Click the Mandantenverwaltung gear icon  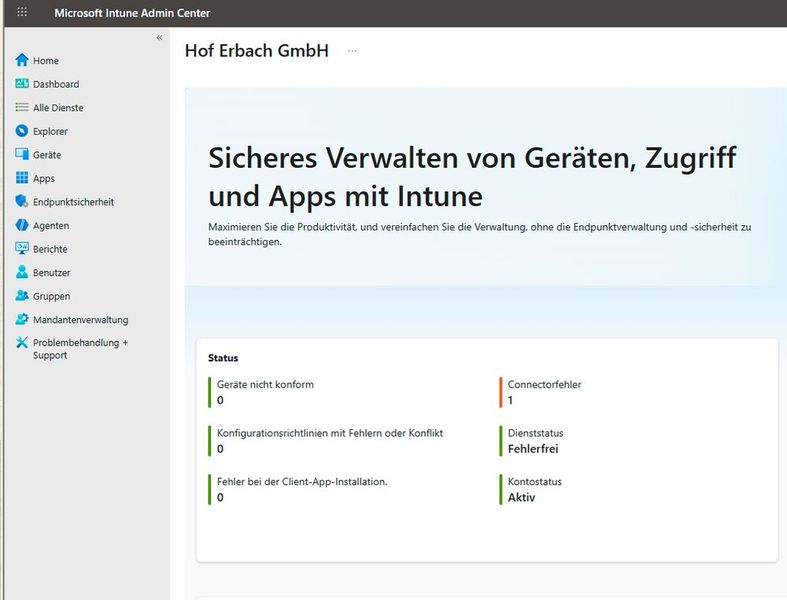(x=22, y=320)
